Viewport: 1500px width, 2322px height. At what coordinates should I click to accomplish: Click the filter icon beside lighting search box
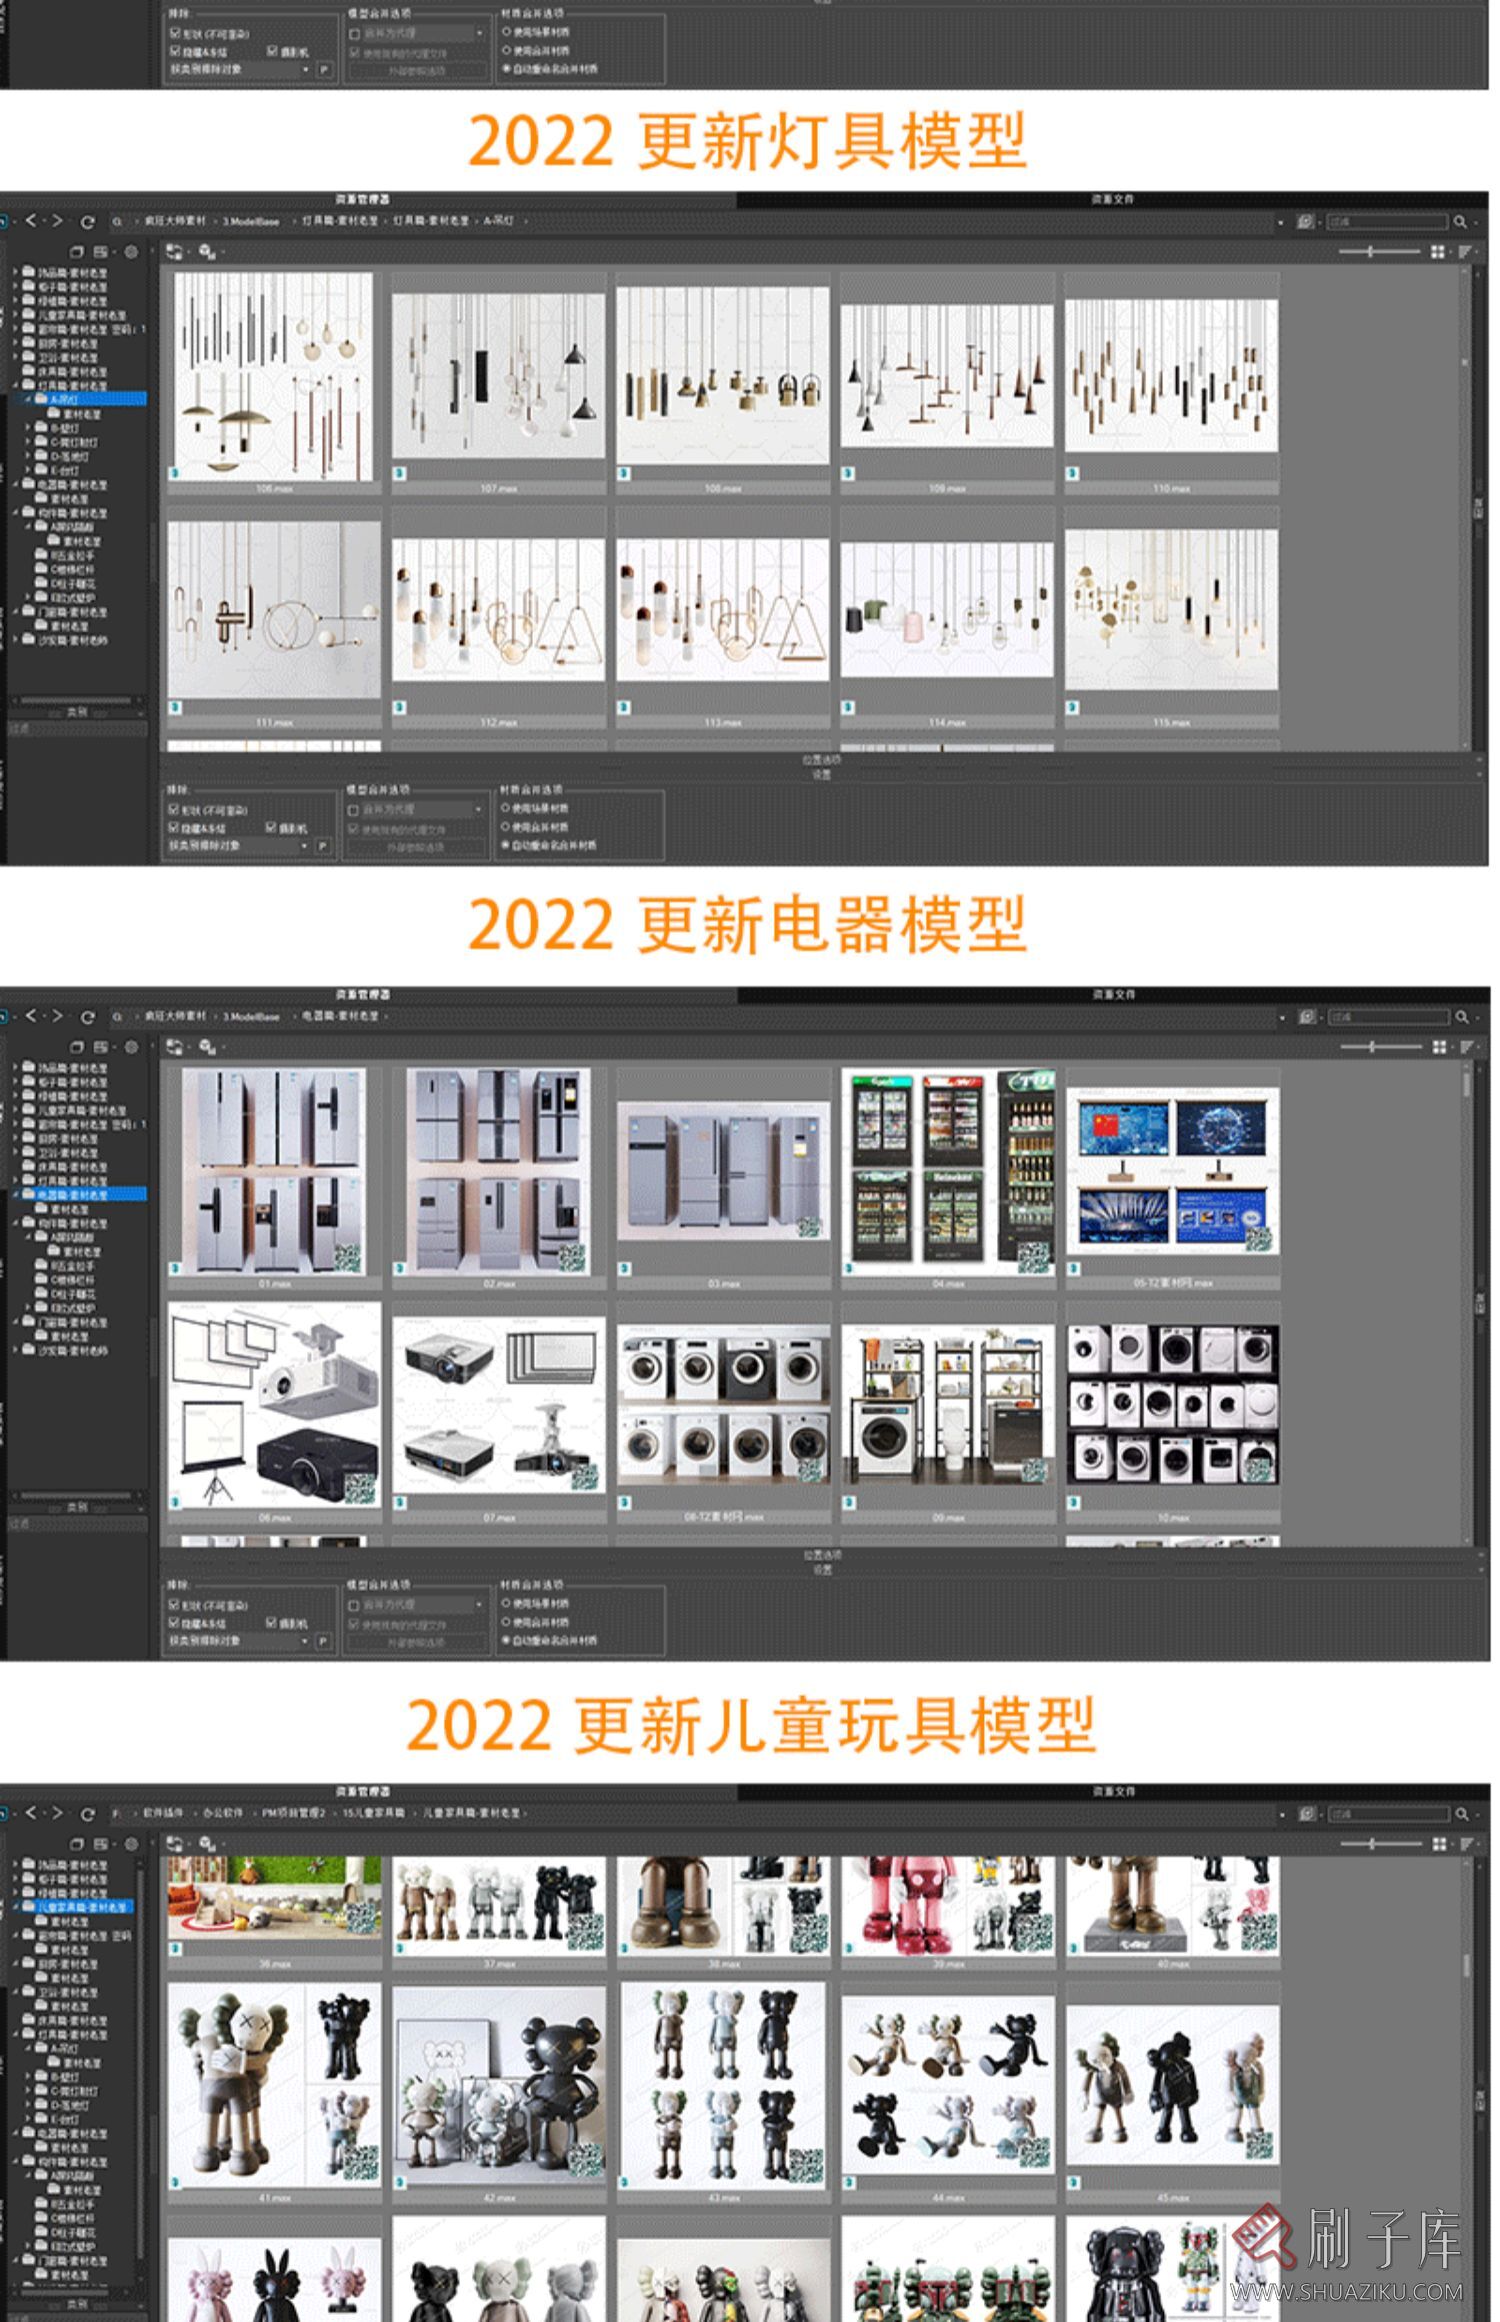(1305, 222)
